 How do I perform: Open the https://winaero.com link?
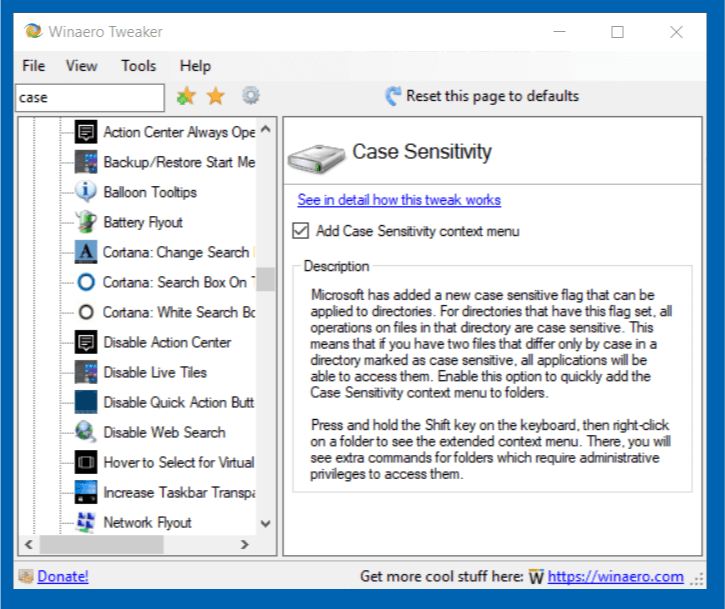(x=615, y=577)
